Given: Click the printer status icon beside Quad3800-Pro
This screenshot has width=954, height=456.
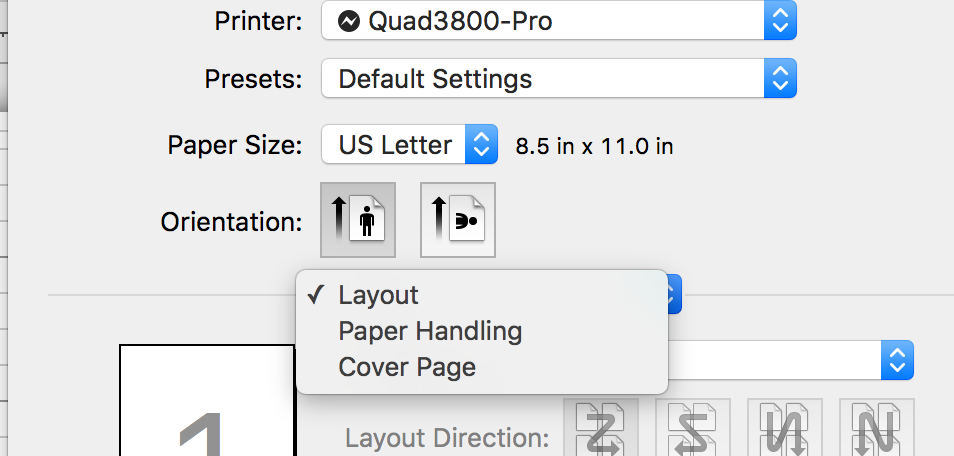Looking at the screenshot, I should [x=349, y=21].
